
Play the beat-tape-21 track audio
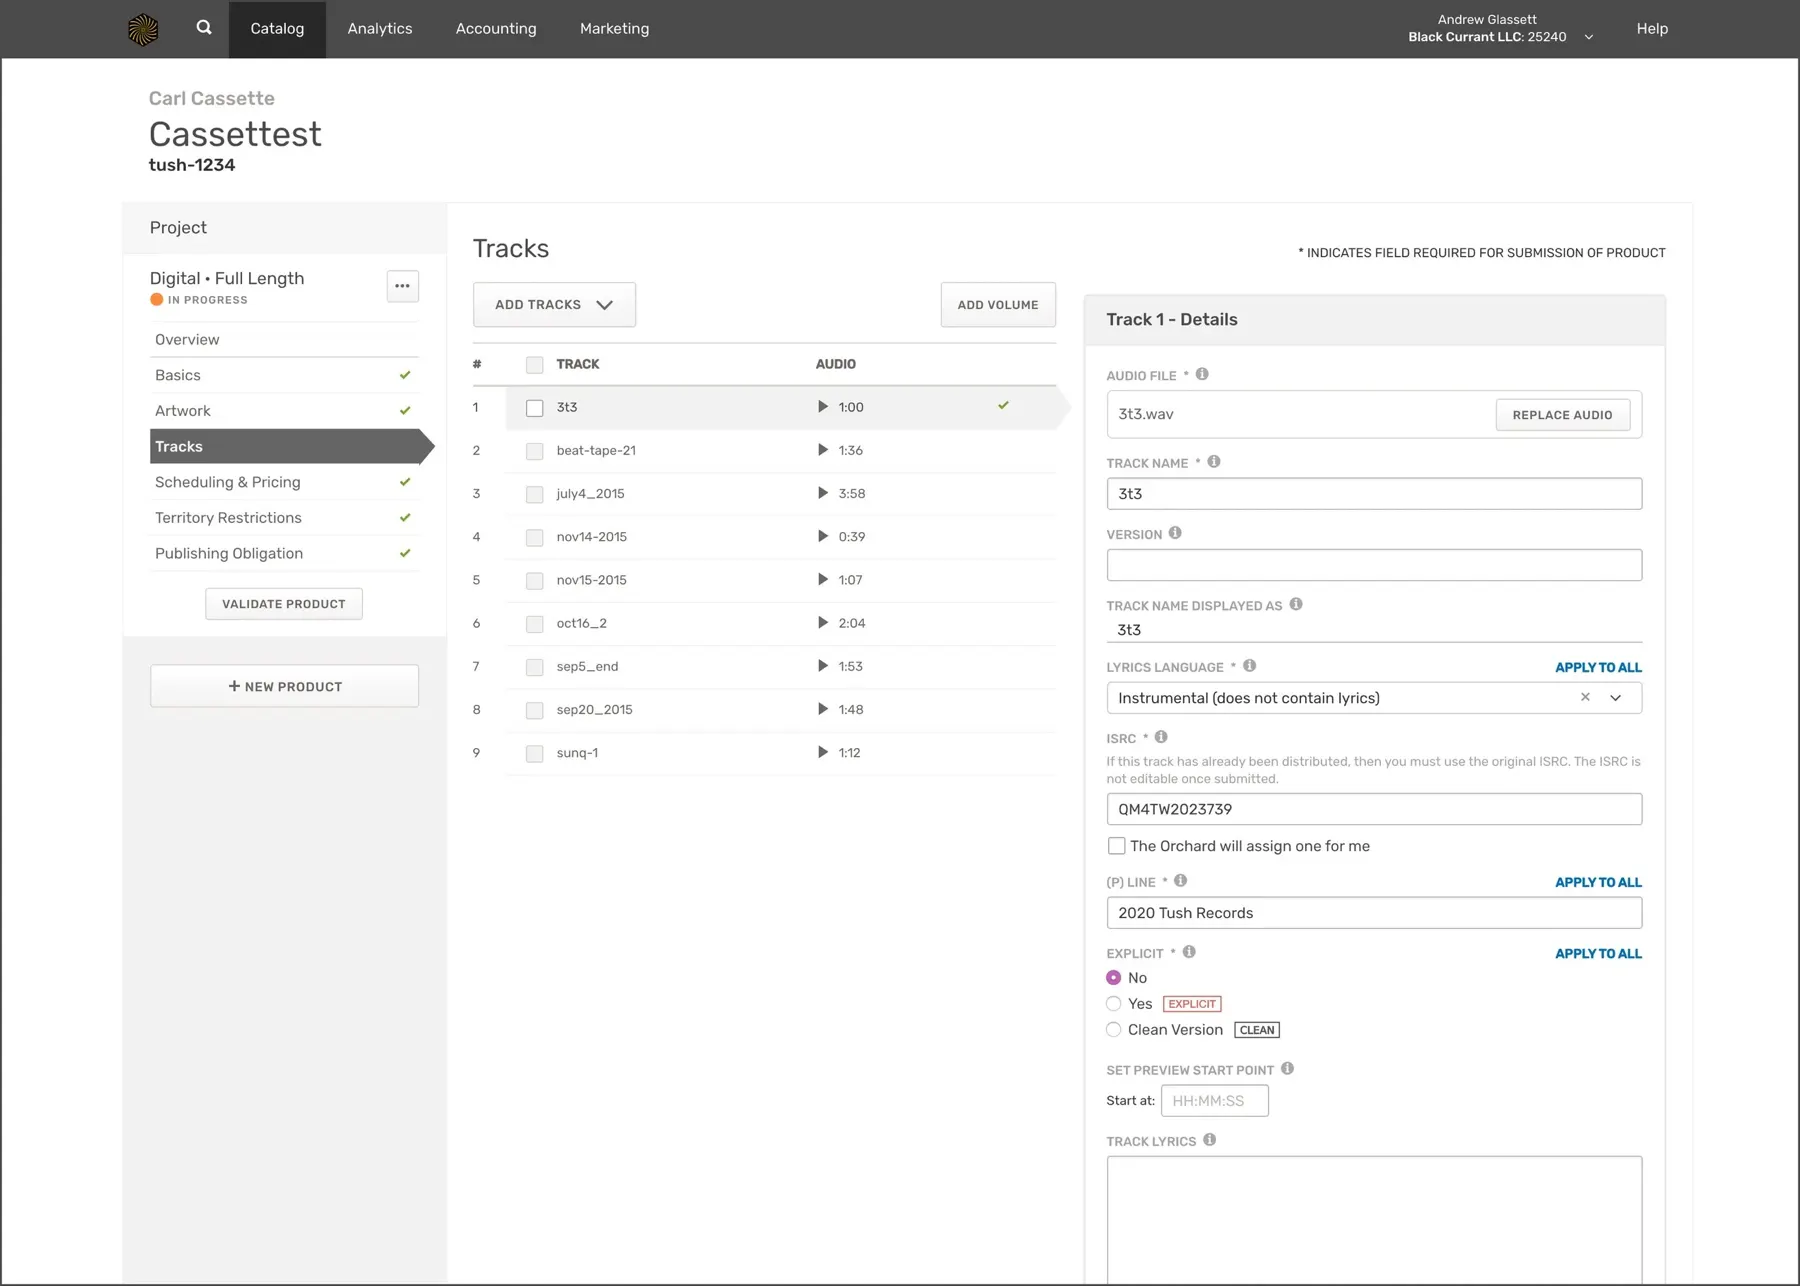click(822, 450)
